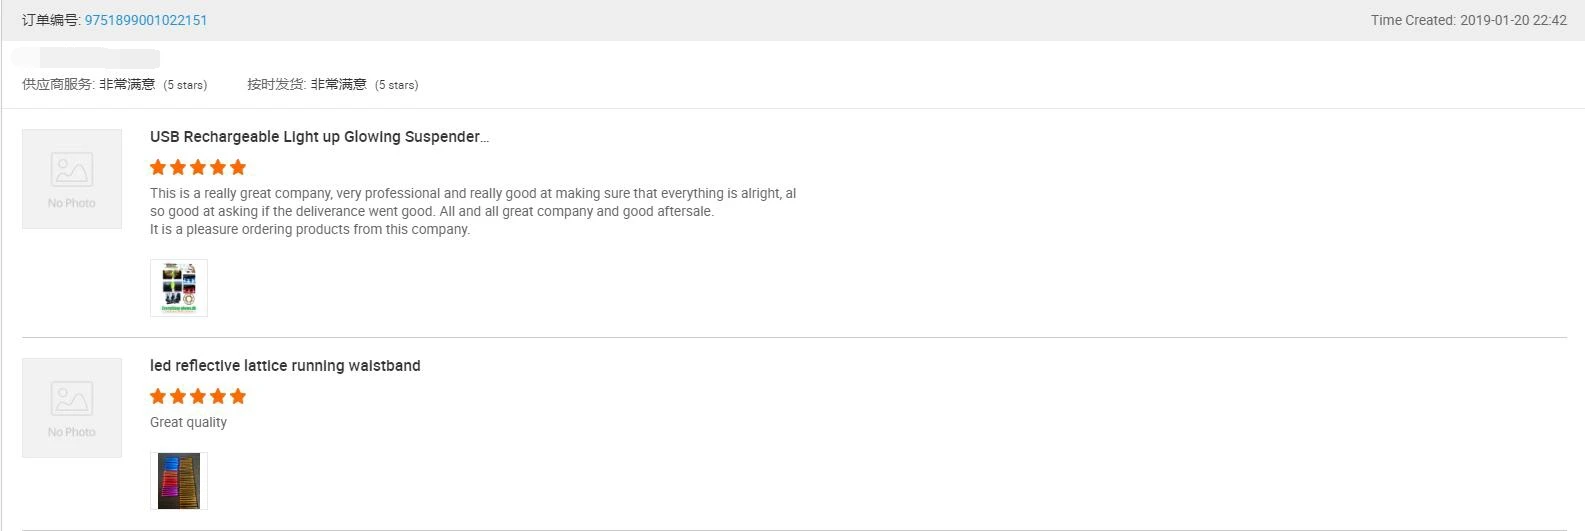View the Suspender review's attached photo thumbnail
The height and width of the screenshot is (531, 1585).
pyautogui.click(x=179, y=288)
